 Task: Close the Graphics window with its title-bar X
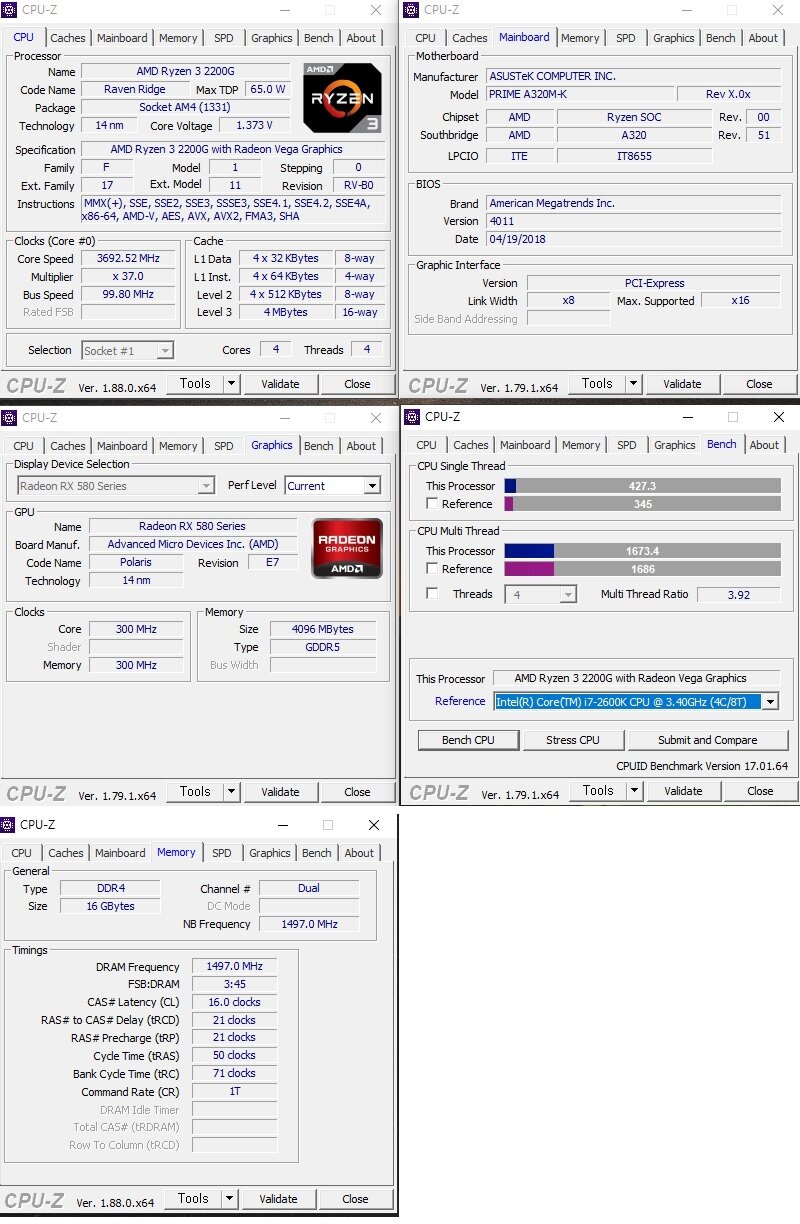tap(376, 418)
